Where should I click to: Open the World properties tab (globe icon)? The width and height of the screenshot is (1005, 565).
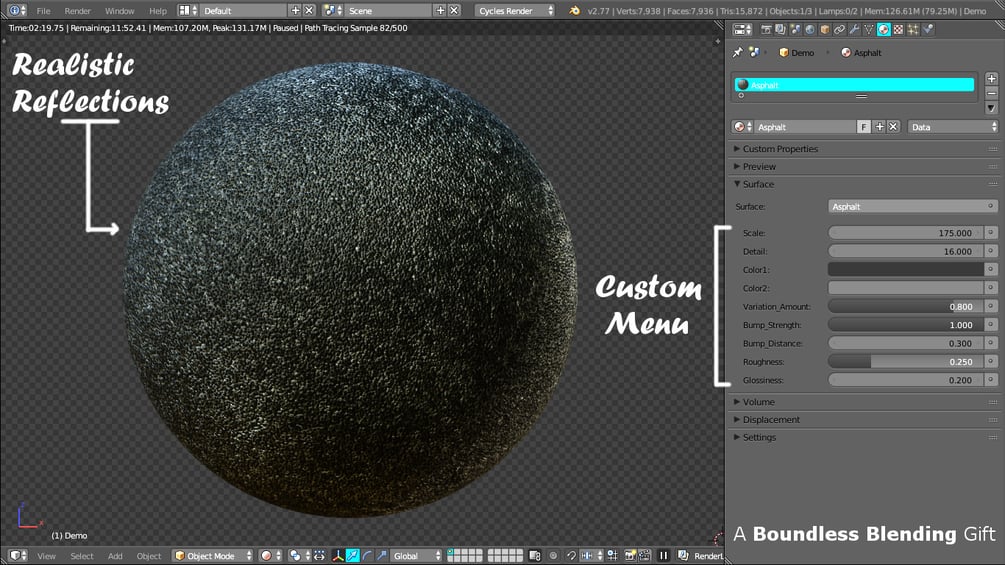pyautogui.click(x=810, y=29)
